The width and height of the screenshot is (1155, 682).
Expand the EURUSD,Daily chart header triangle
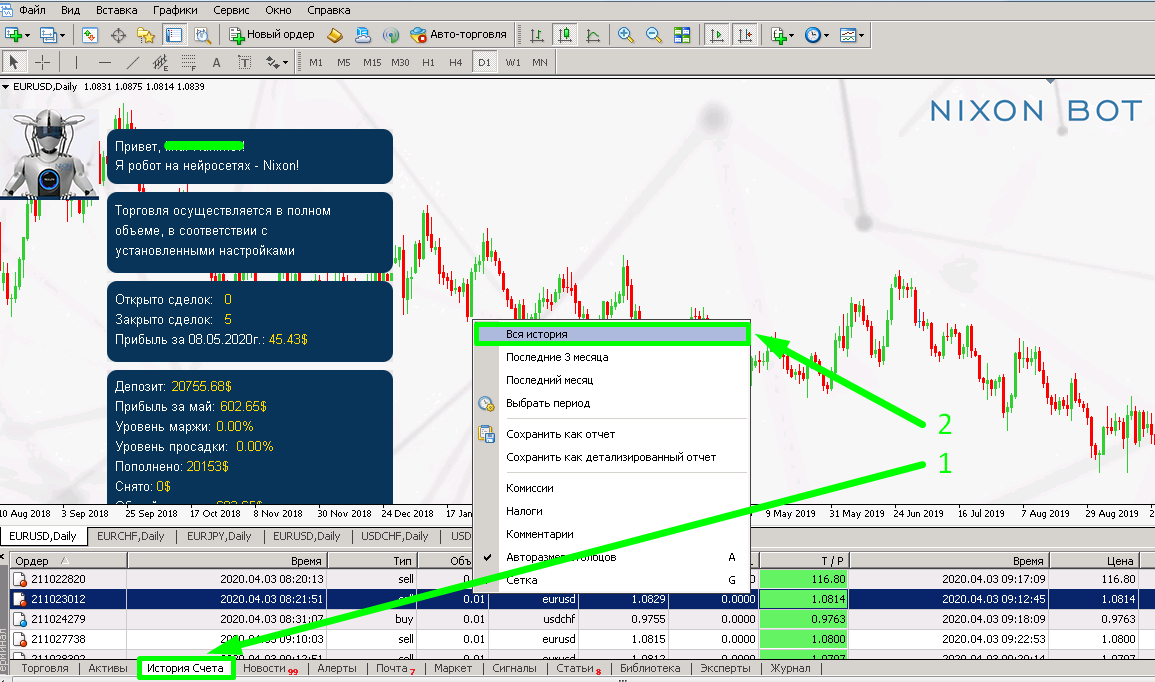pos(6,86)
